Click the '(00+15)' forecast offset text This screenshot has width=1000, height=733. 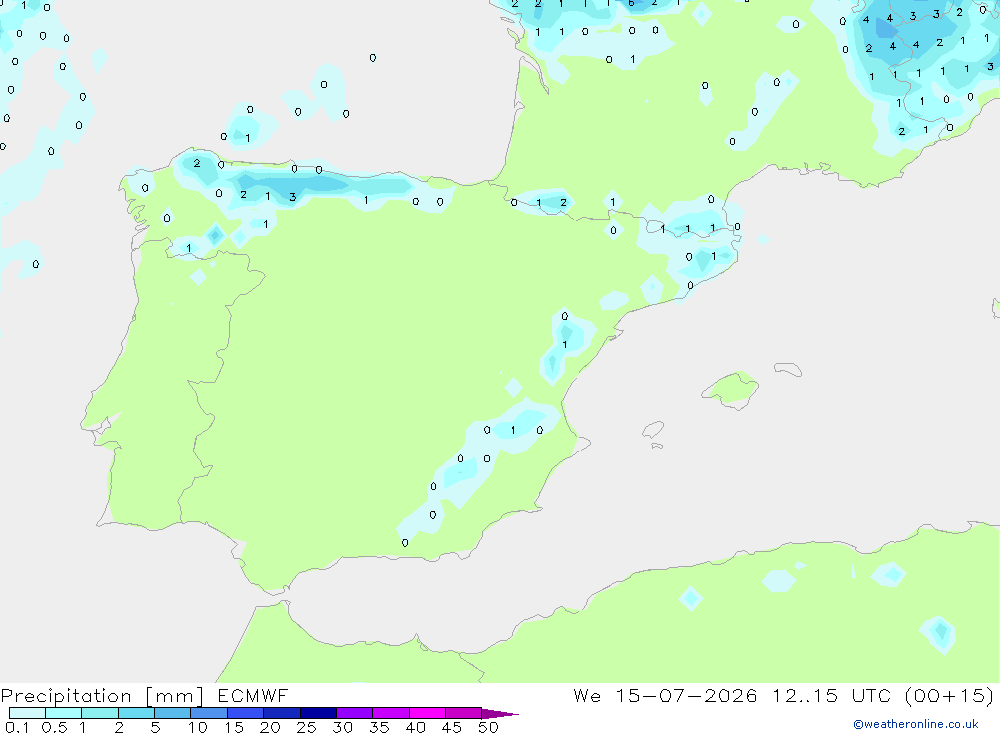tap(950, 695)
